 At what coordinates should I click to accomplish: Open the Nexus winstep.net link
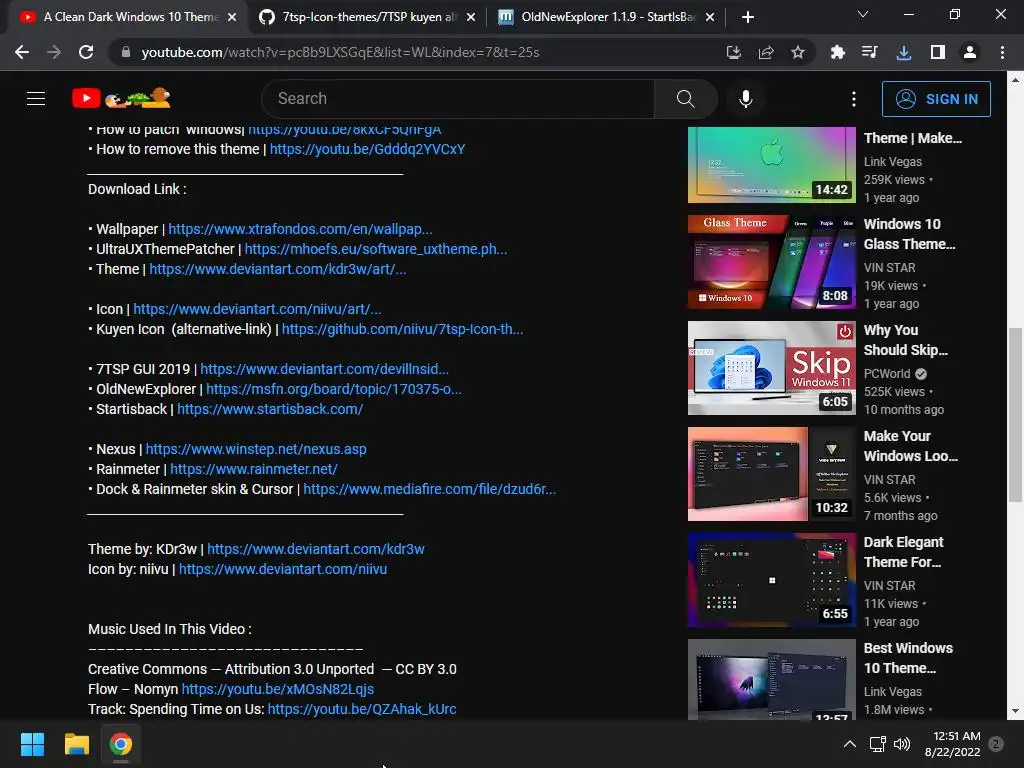256,449
